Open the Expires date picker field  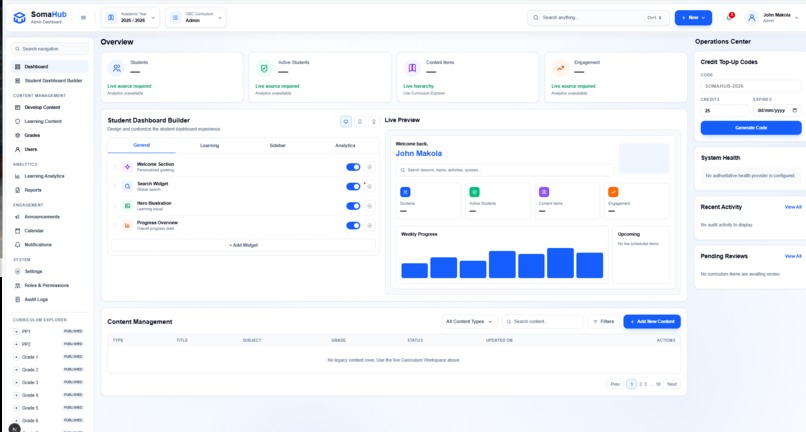(x=777, y=111)
